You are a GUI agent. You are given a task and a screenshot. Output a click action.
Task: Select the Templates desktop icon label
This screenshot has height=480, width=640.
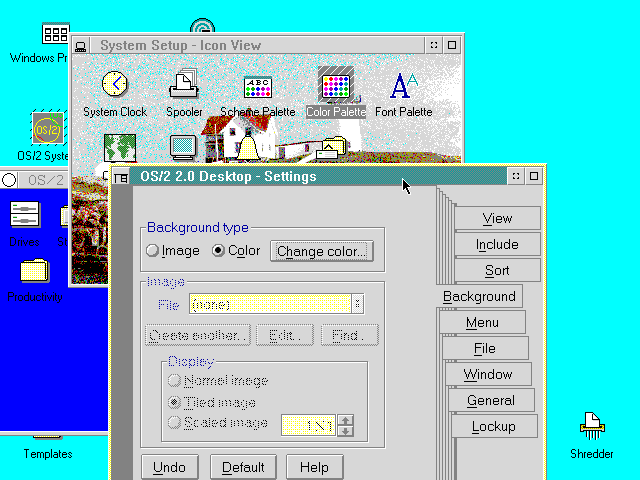pos(48,454)
